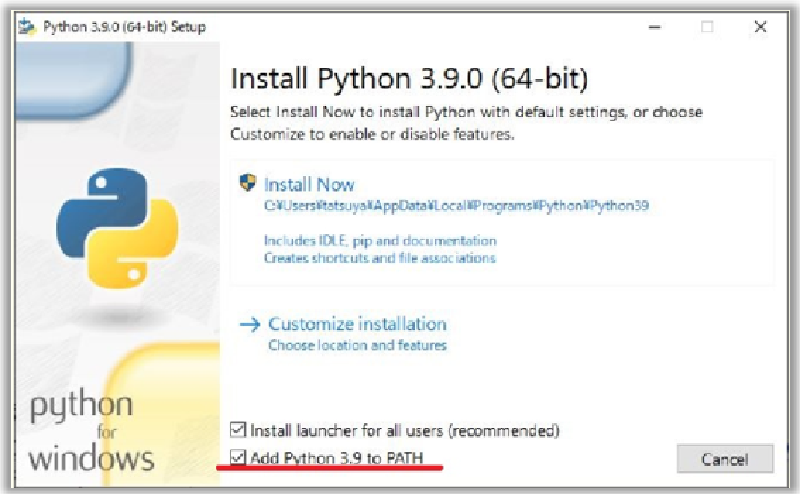Toggle Install launcher for all users checkbox

tap(238, 430)
